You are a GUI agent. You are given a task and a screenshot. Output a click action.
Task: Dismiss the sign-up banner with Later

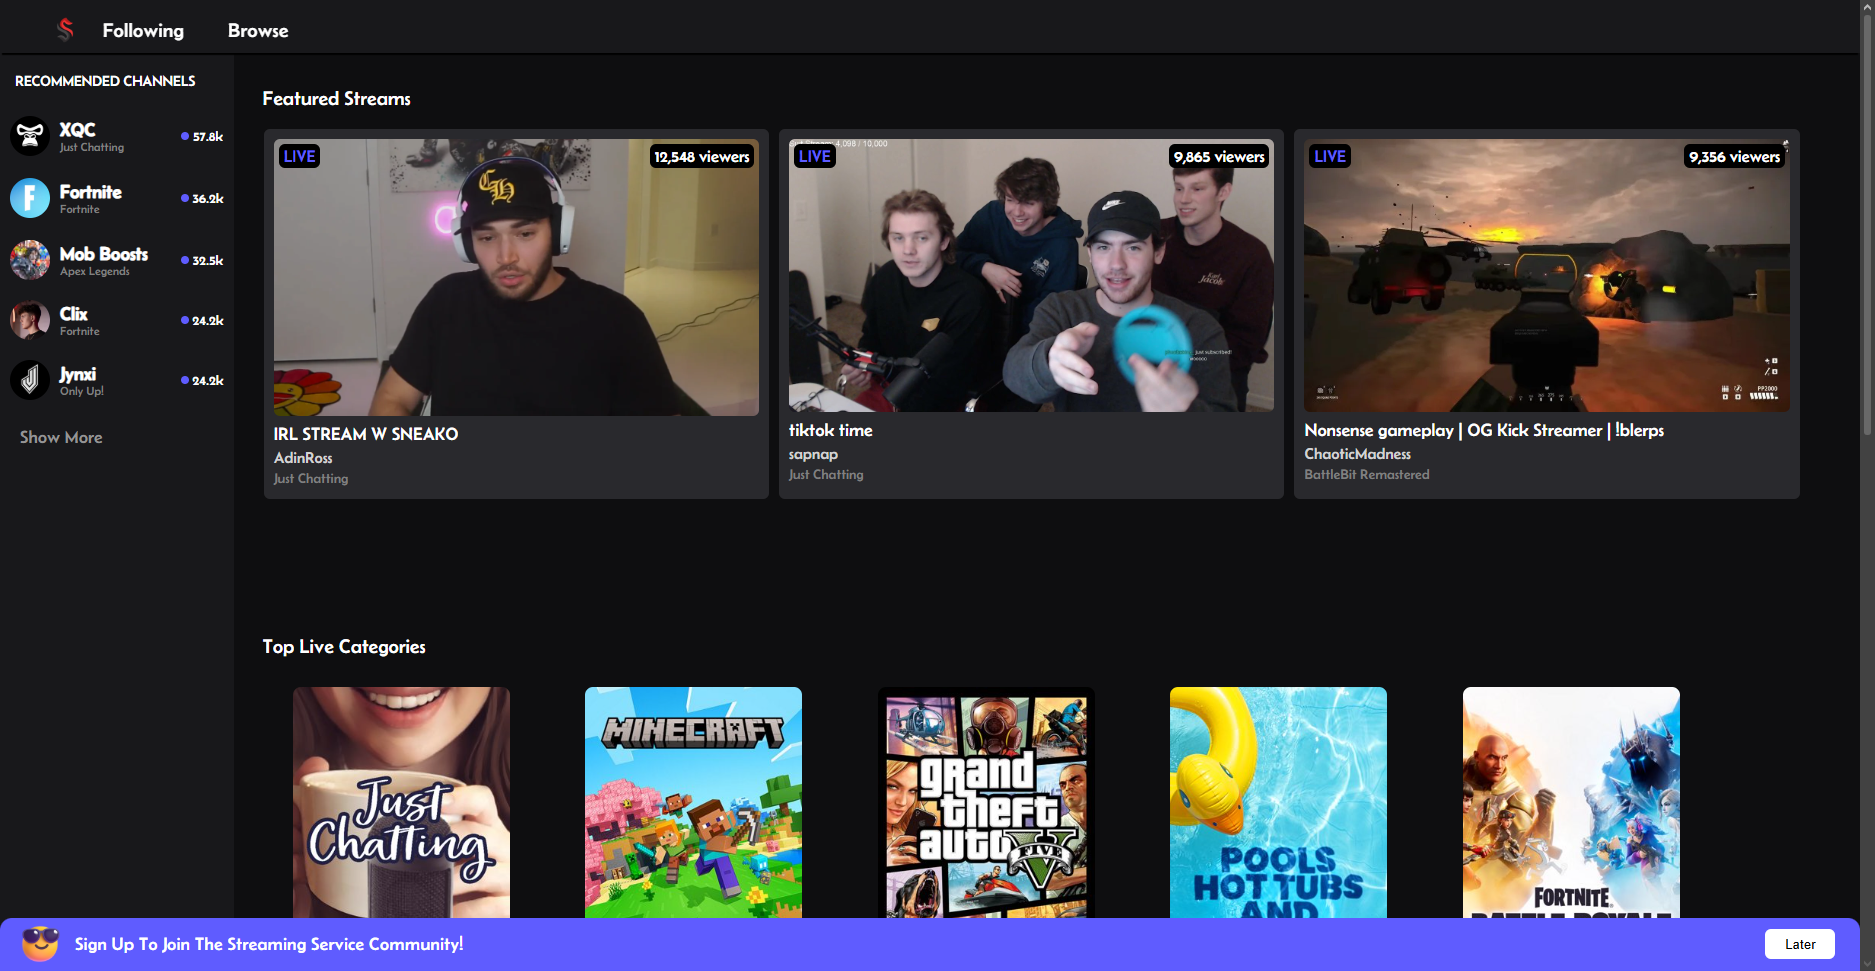click(x=1800, y=944)
